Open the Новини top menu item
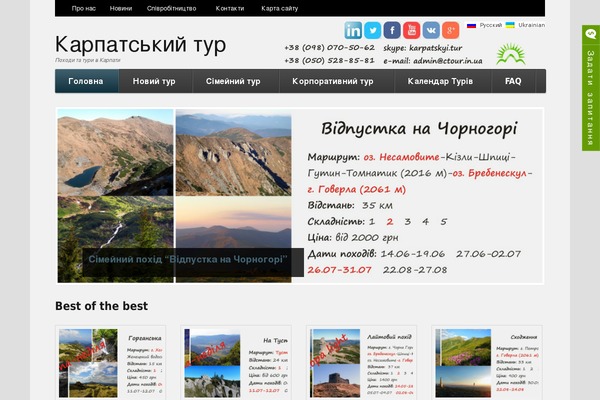Viewport: 600px width, 400px height. click(x=121, y=8)
